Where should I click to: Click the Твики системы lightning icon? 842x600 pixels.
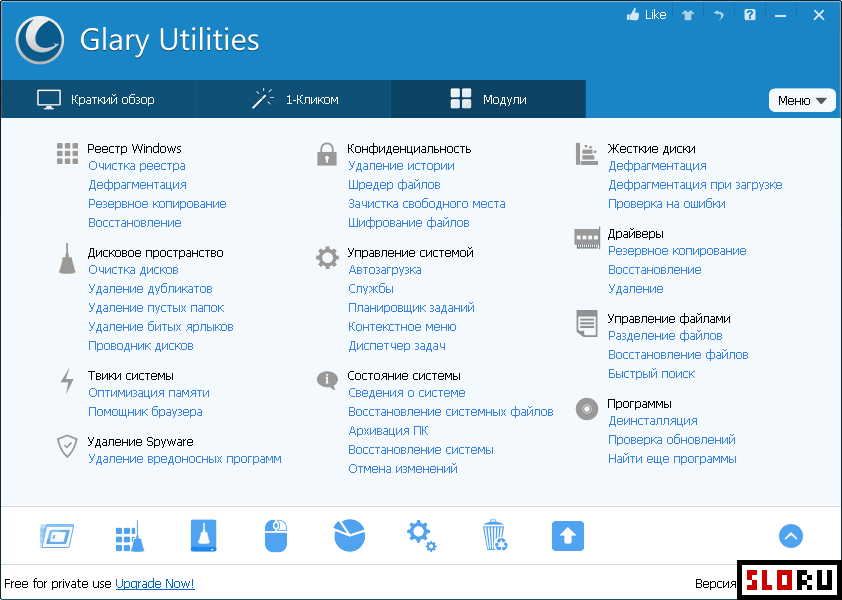pyautogui.click(x=67, y=380)
